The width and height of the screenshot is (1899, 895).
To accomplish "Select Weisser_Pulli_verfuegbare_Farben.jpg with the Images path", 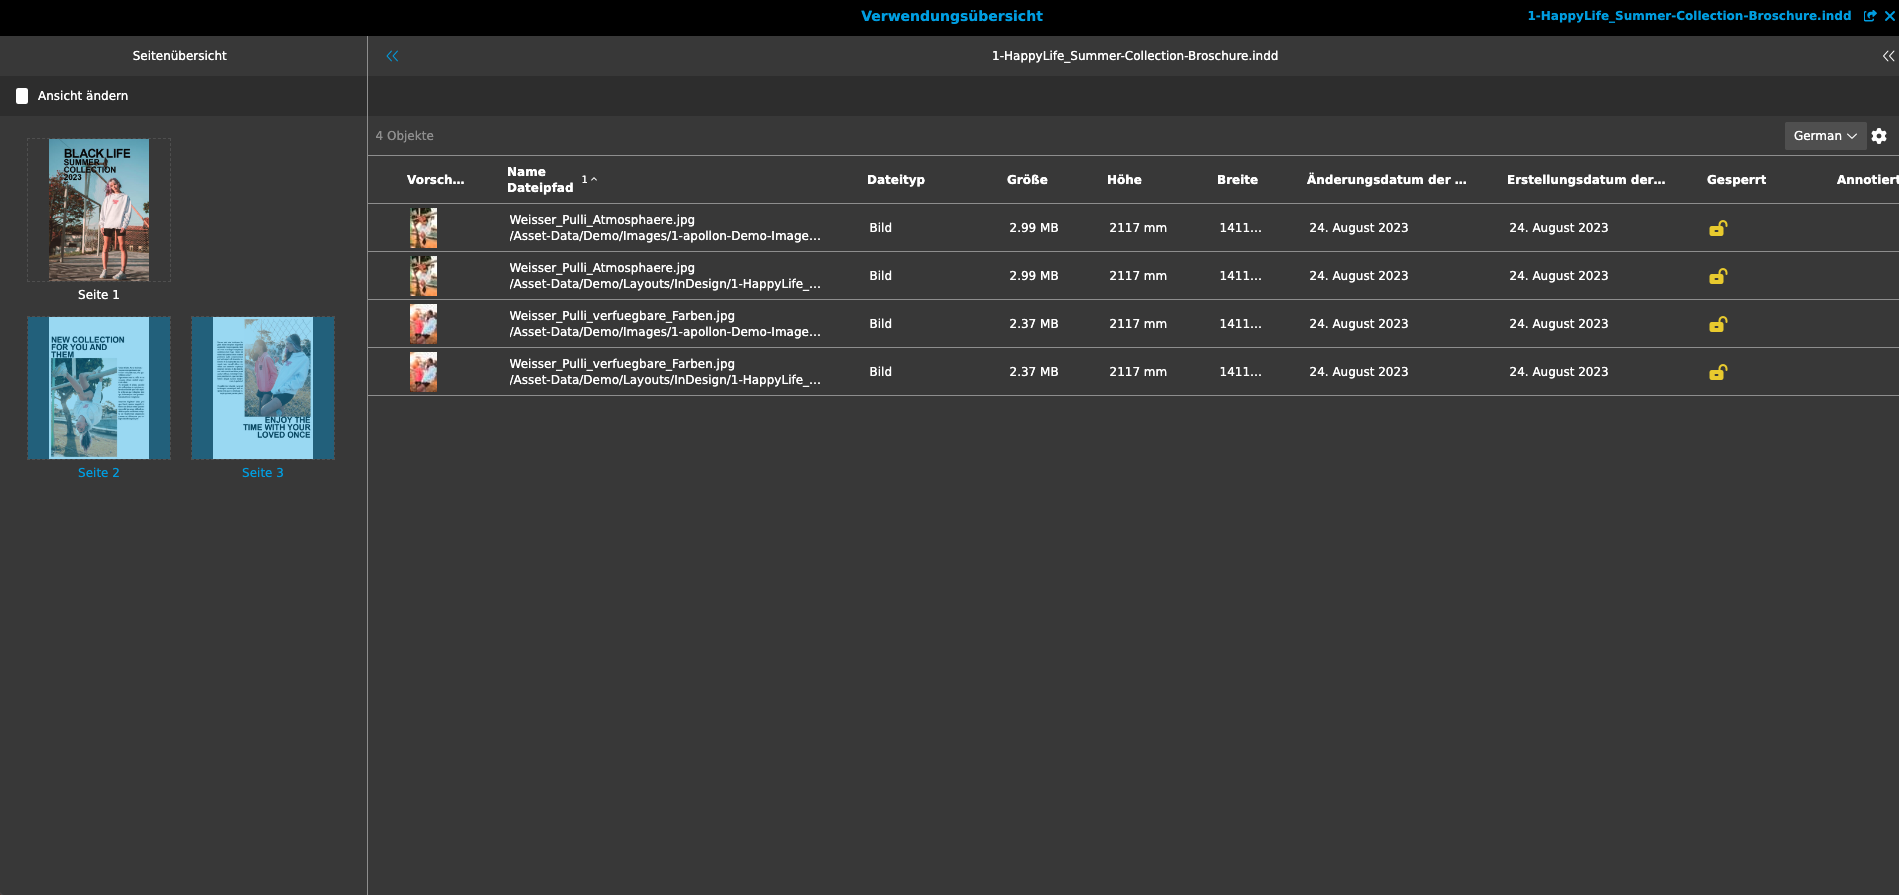I will pyautogui.click(x=1133, y=324).
